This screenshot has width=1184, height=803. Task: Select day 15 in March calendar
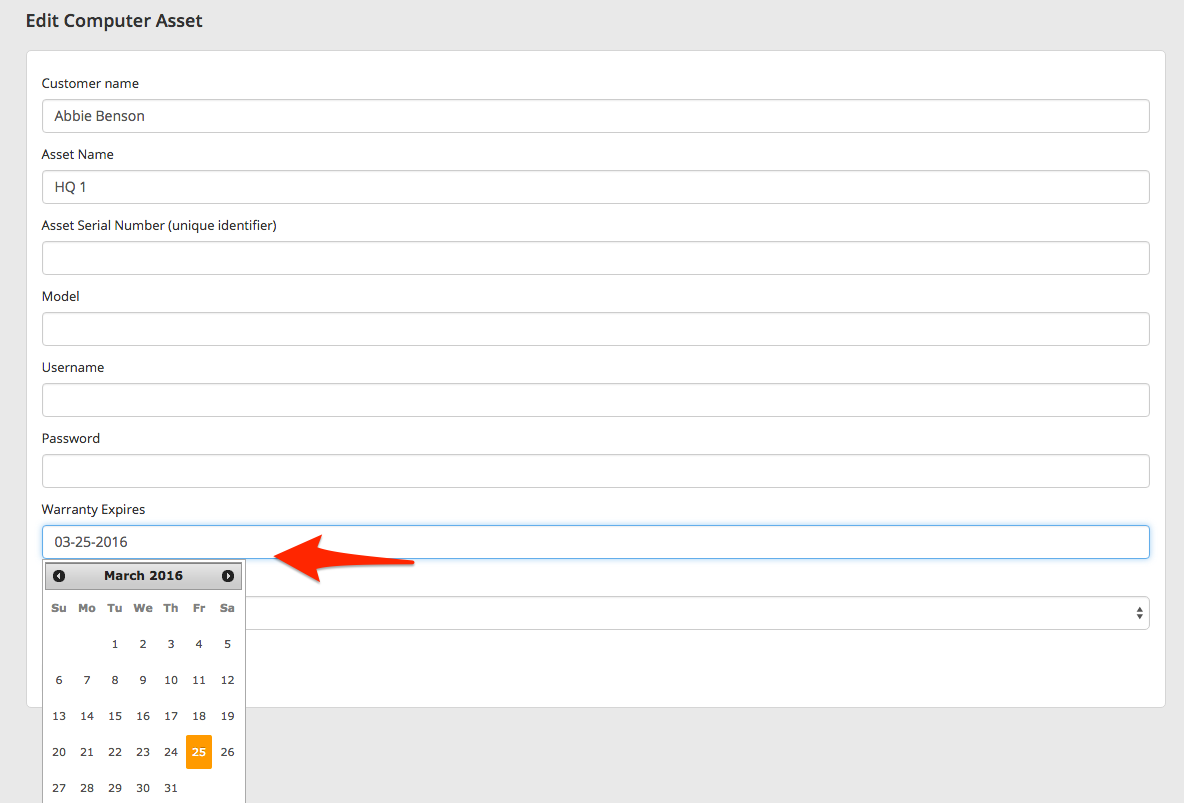click(x=115, y=716)
